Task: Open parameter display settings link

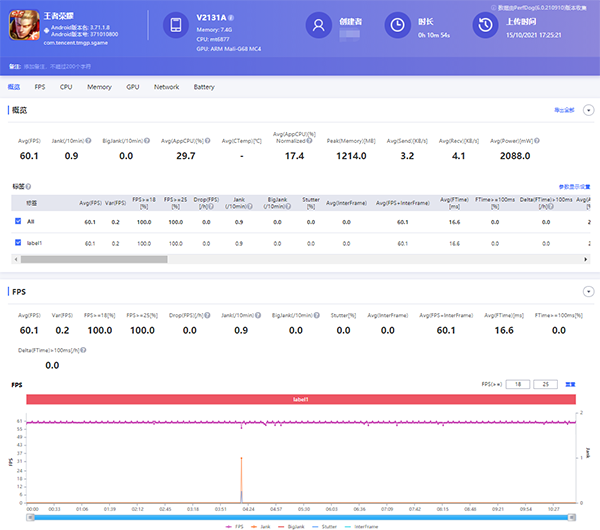Action: pos(574,187)
